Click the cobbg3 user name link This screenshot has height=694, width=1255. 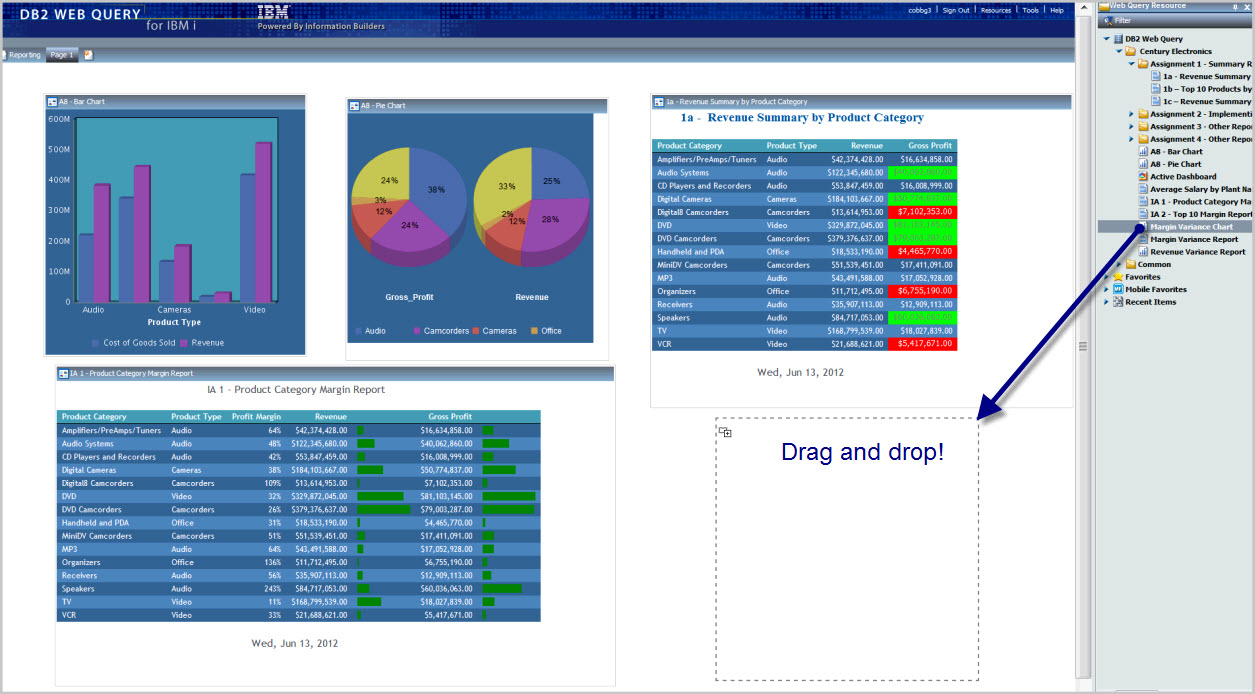tap(919, 10)
